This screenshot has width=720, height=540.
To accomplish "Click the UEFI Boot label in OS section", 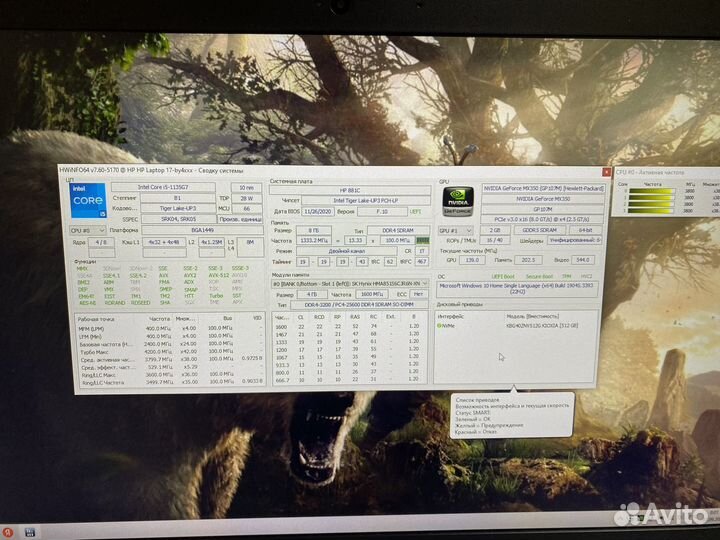I will [503, 276].
